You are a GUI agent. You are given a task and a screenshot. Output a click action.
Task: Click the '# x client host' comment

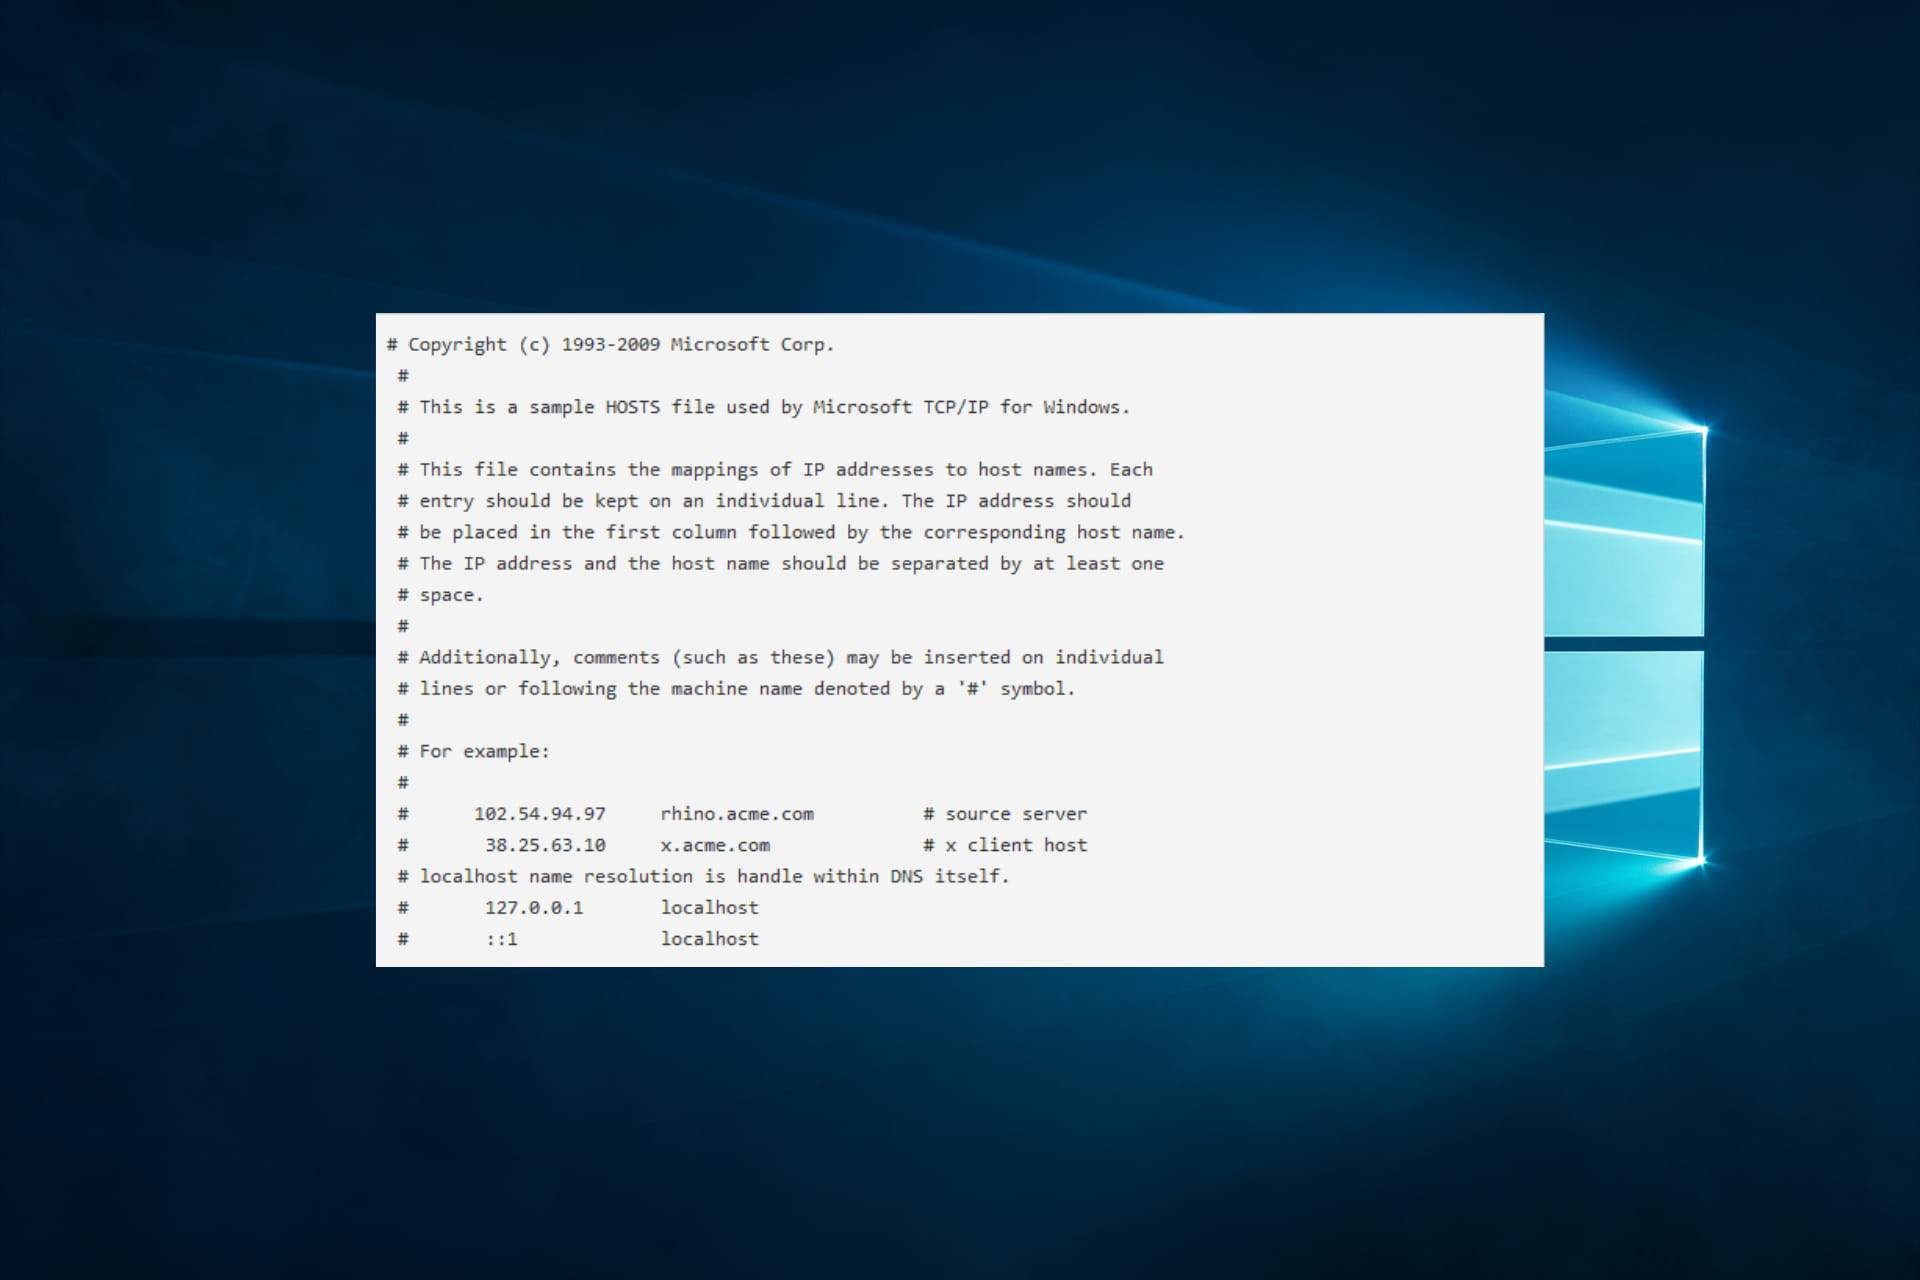click(1005, 845)
